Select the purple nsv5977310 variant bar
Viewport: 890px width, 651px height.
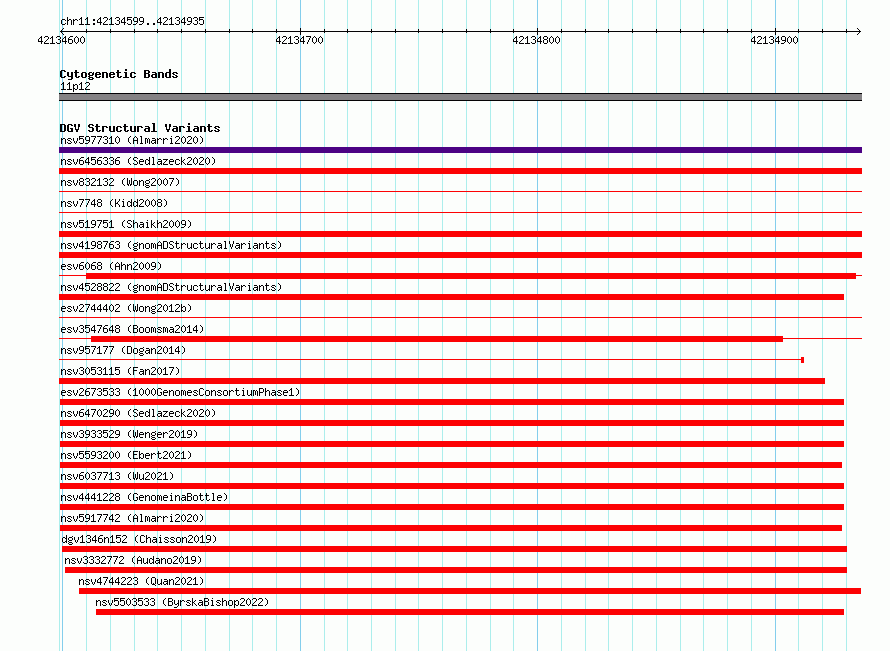[460, 150]
